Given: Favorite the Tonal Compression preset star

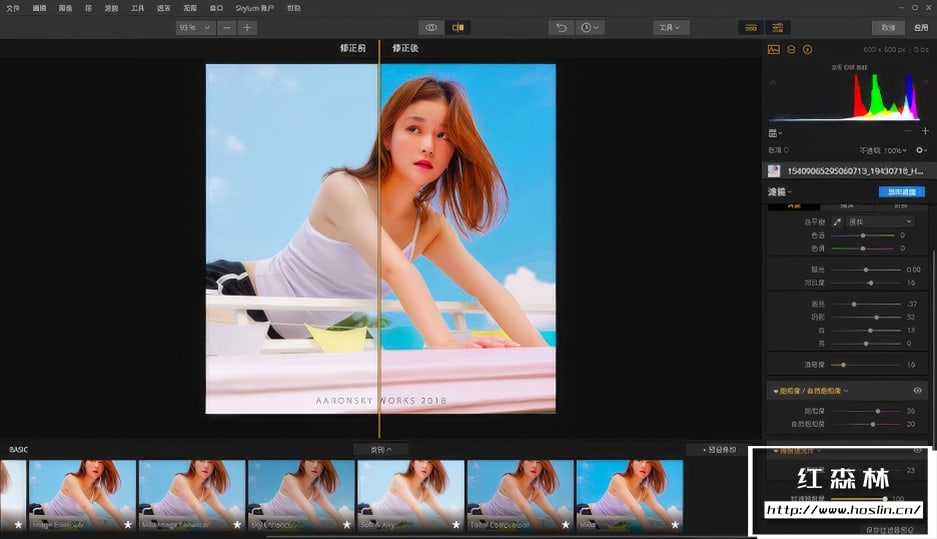Looking at the screenshot, I should click(x=565, y=525).
